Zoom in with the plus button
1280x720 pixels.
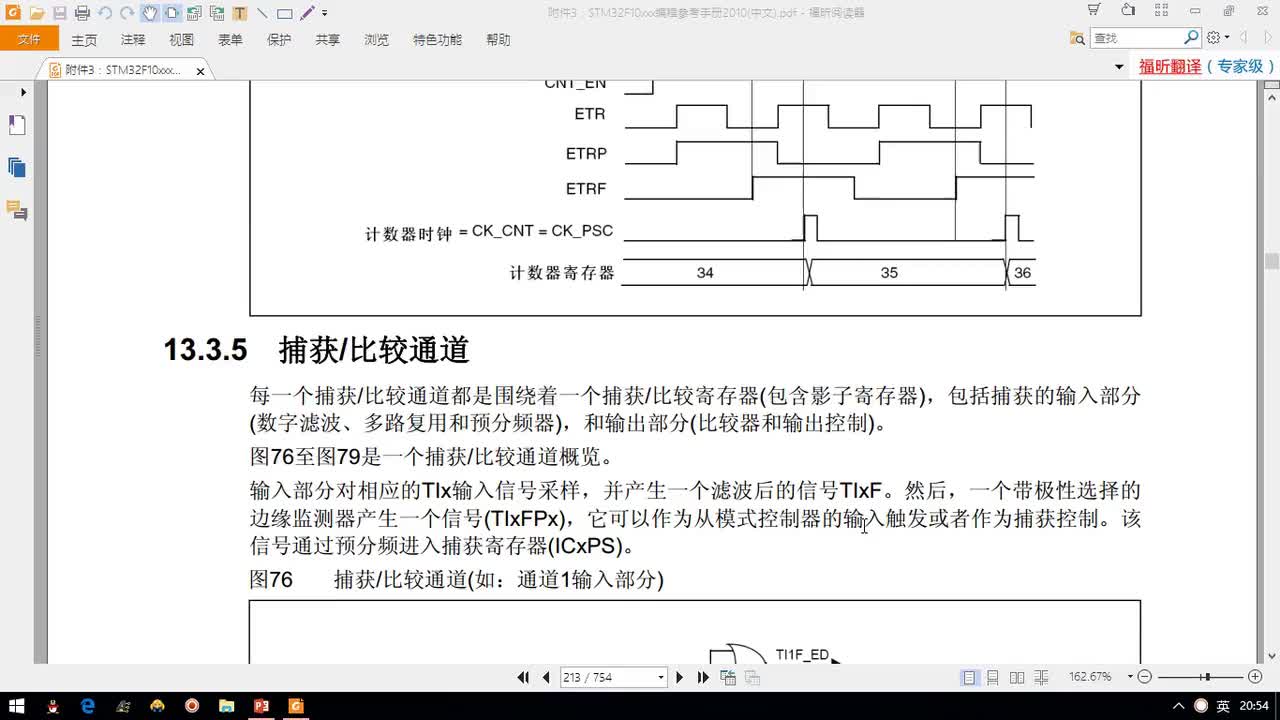point(1255,677)
